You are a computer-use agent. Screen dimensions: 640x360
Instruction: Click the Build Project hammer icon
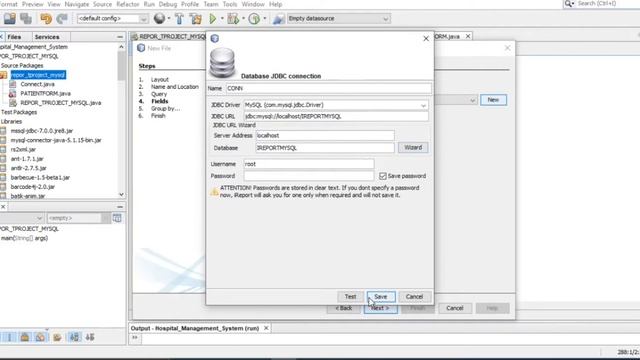179,18
